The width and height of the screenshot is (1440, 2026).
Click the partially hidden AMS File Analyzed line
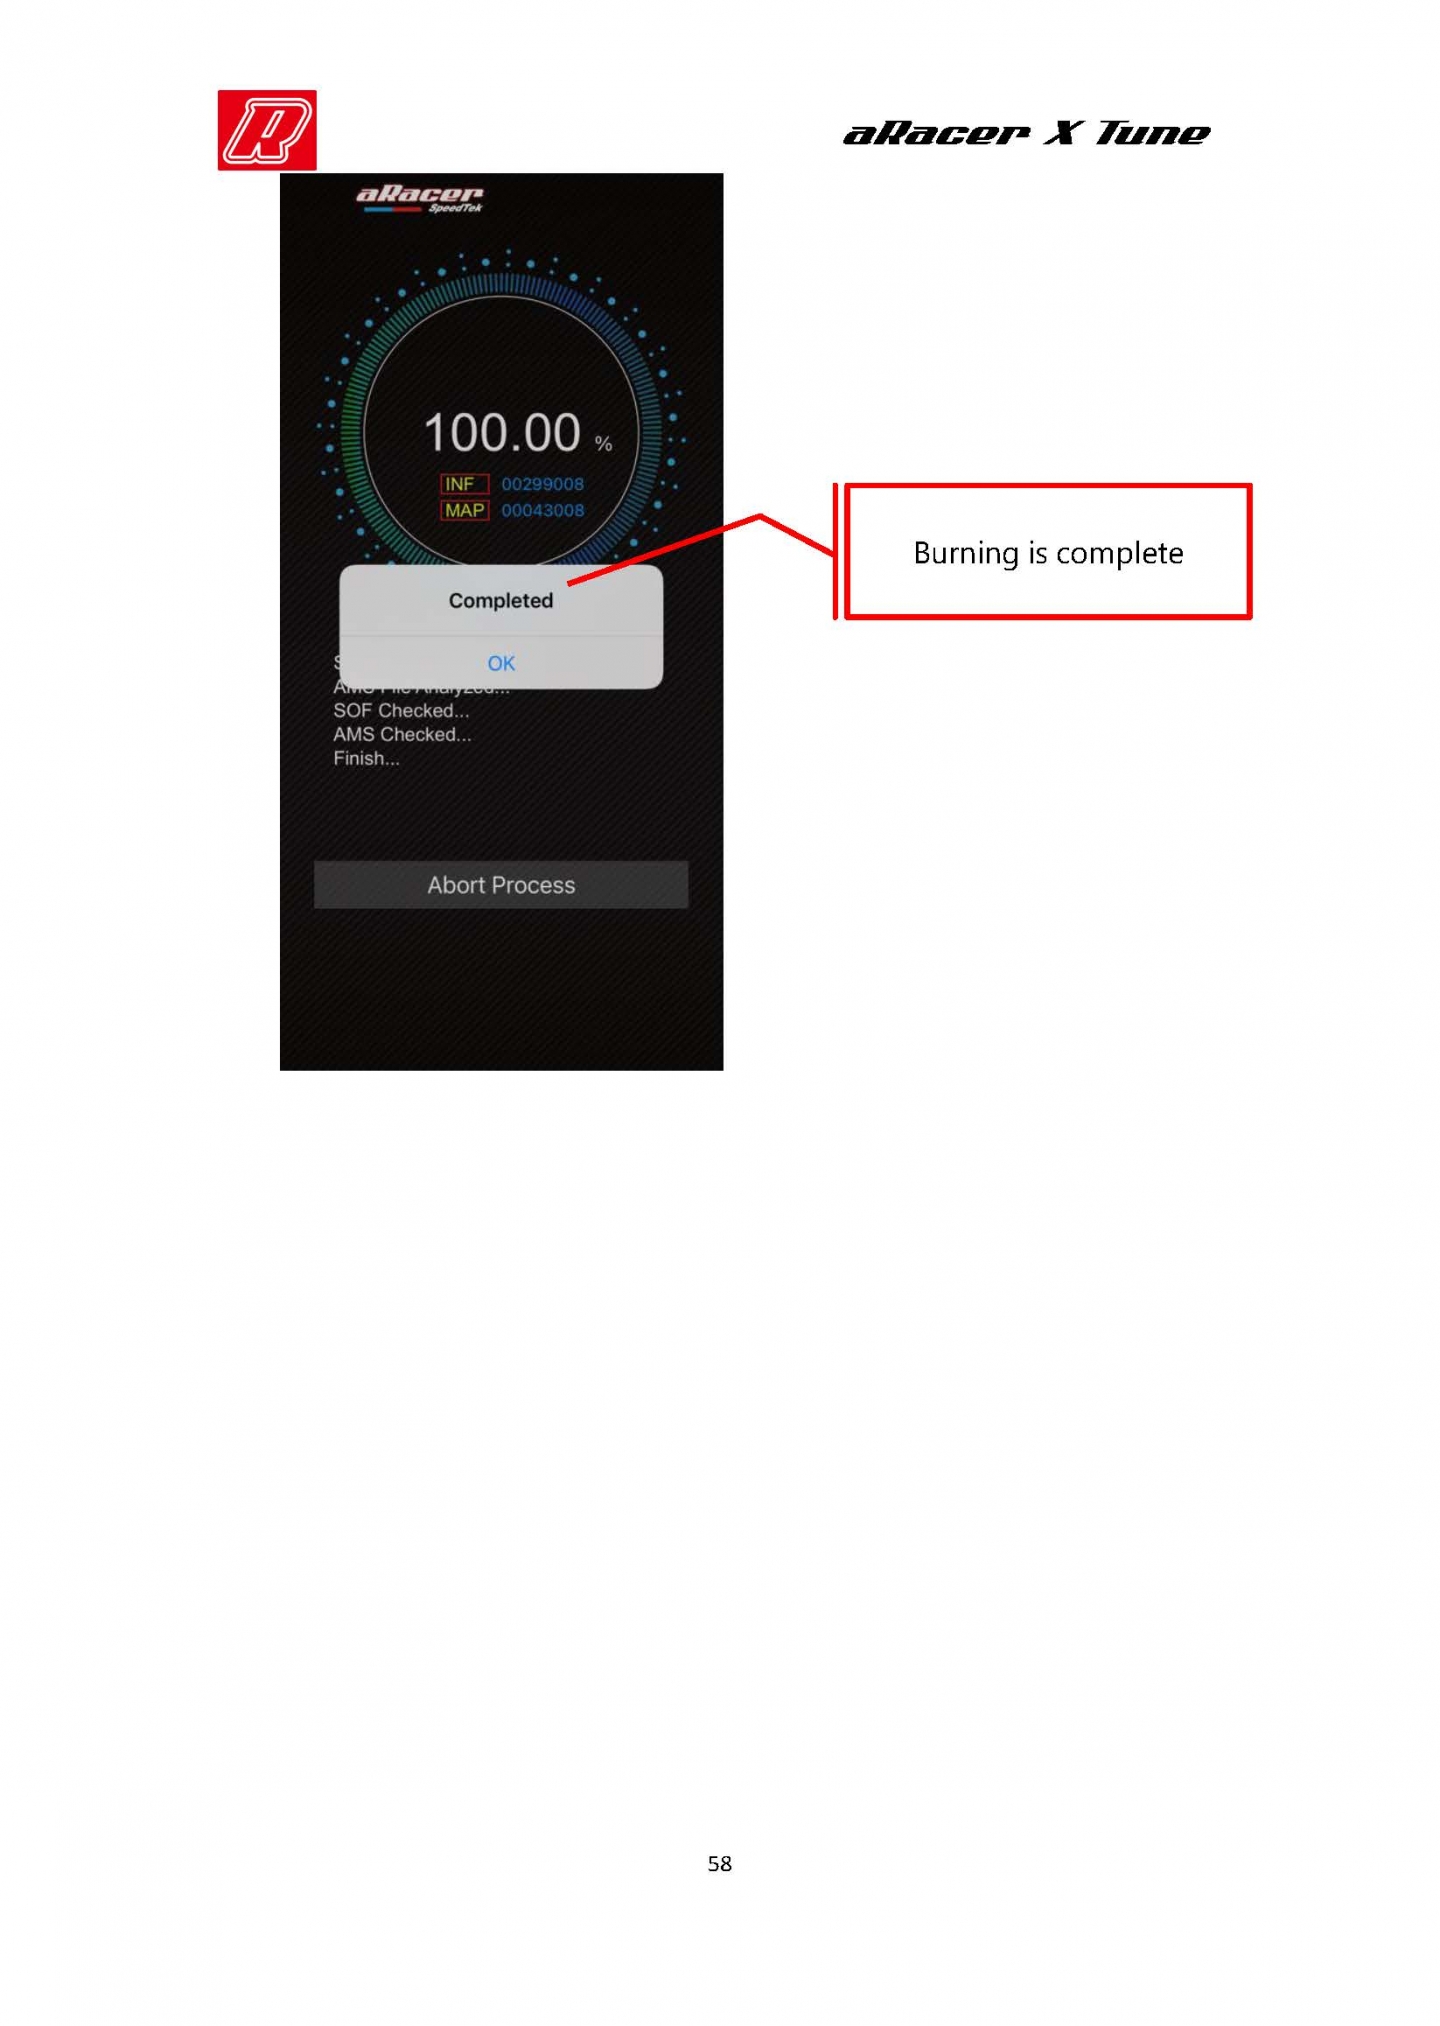coord(421,689)
